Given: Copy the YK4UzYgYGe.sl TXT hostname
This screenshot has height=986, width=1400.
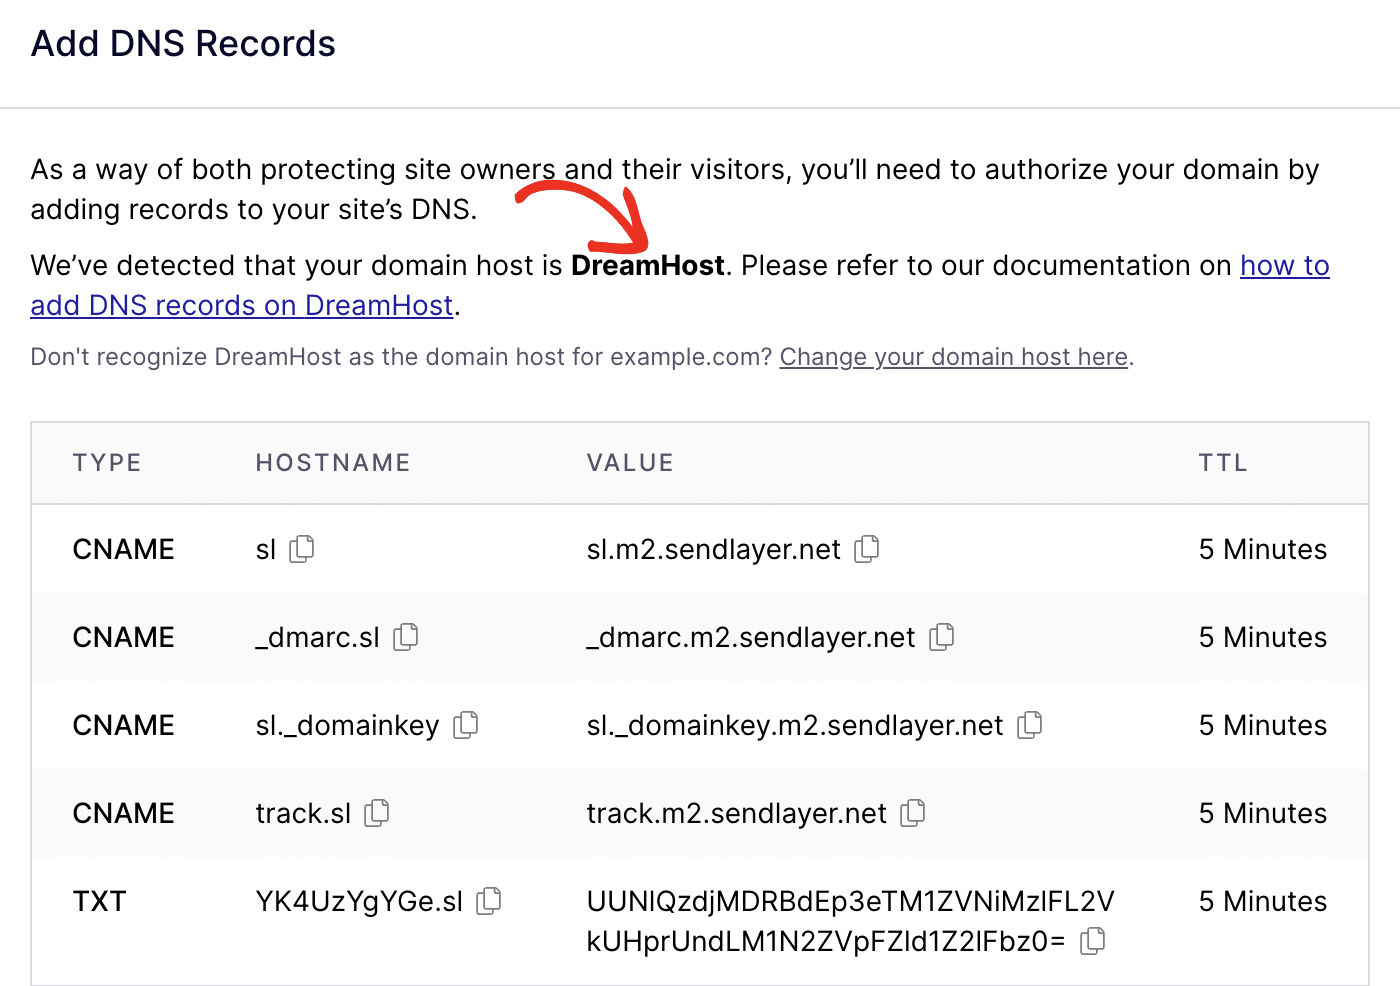Looking at the screenshot, I should click(488, 901).
